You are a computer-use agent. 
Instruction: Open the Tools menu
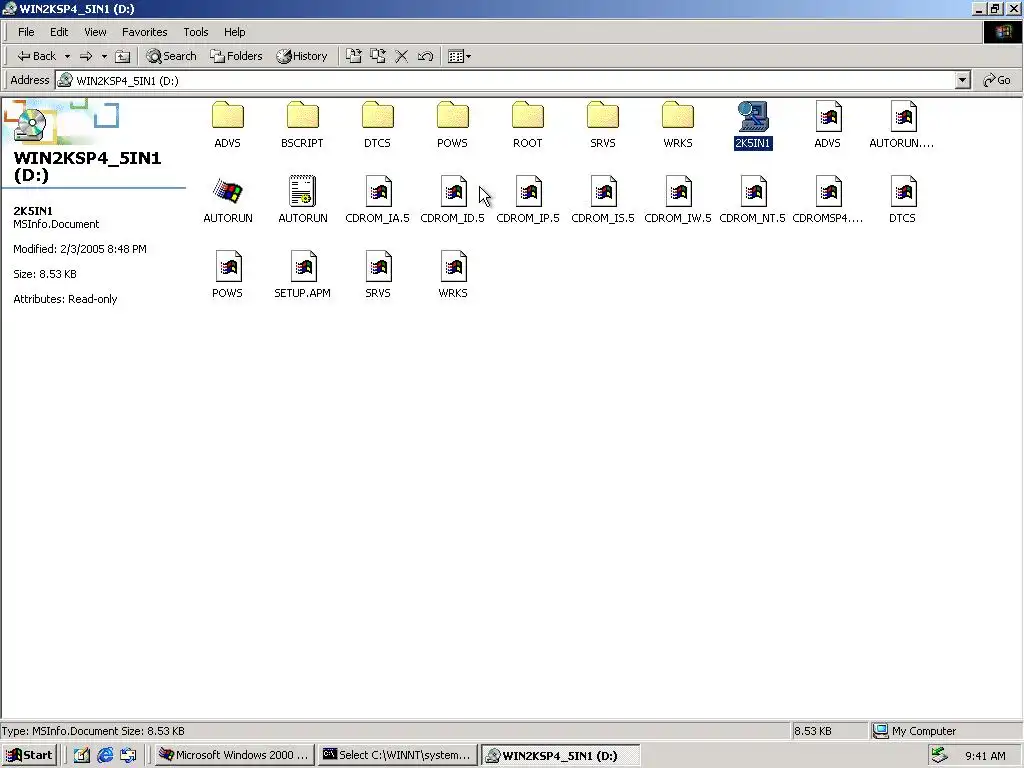coord(195,32)
